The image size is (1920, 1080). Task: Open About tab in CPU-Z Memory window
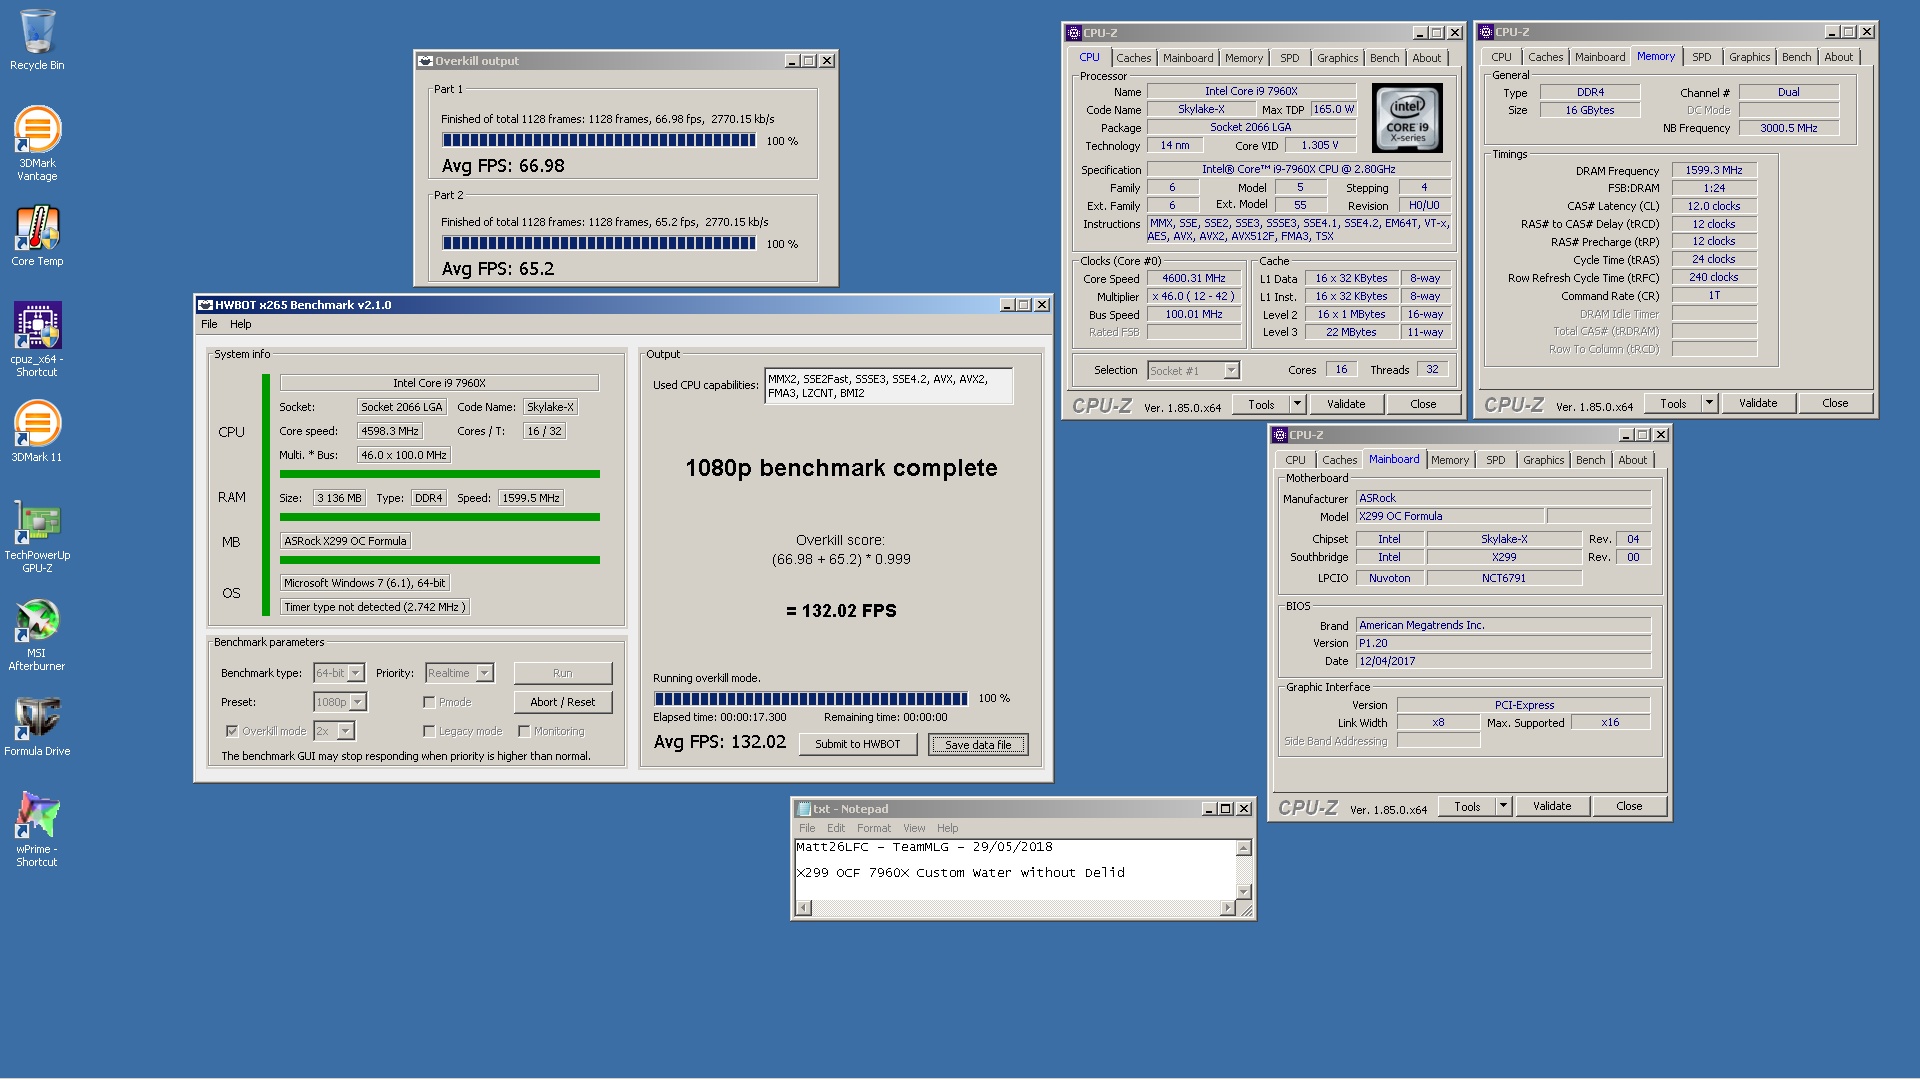point(1838,57)
